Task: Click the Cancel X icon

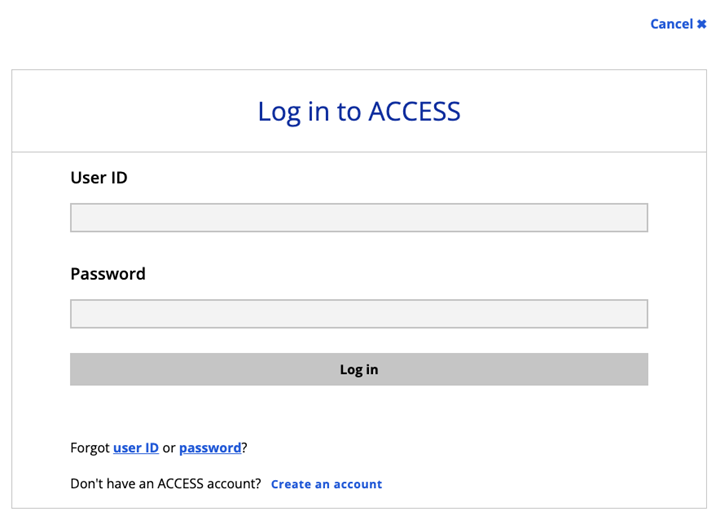Action: pyautogui.click(x=702, y=24)
